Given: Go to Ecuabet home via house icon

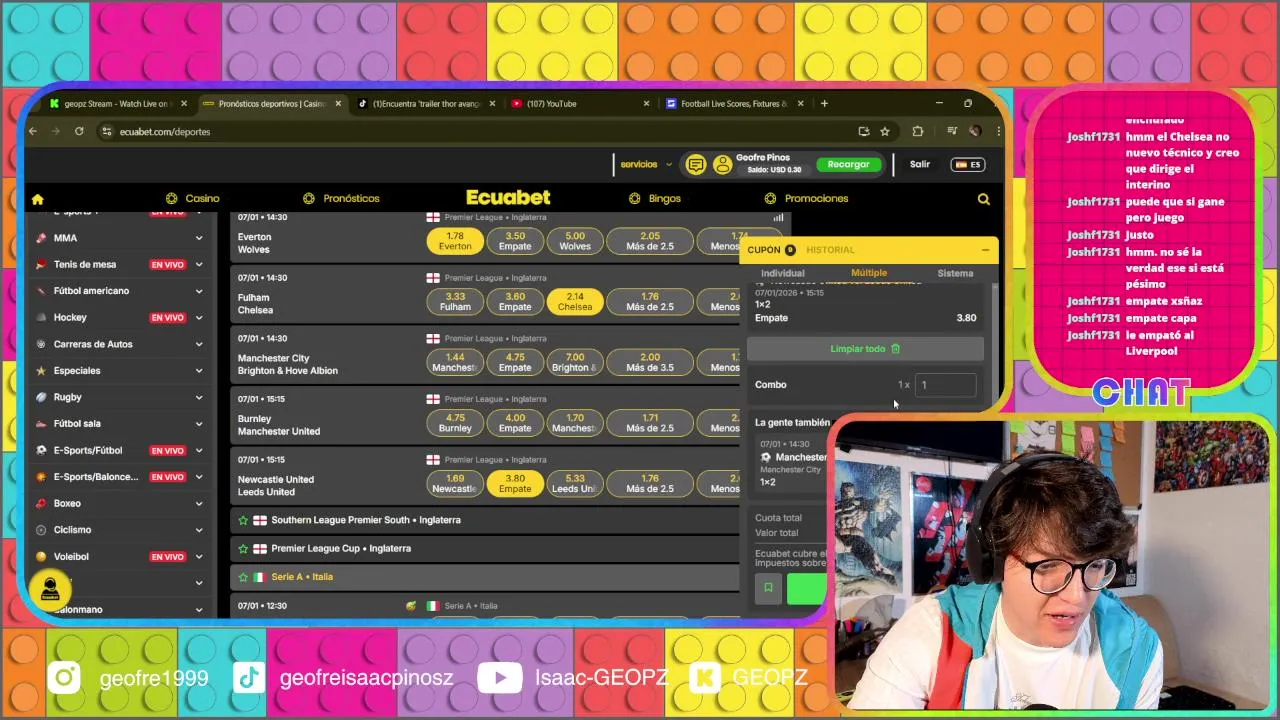Looking at the screenshot, I should tap(37, 199).
